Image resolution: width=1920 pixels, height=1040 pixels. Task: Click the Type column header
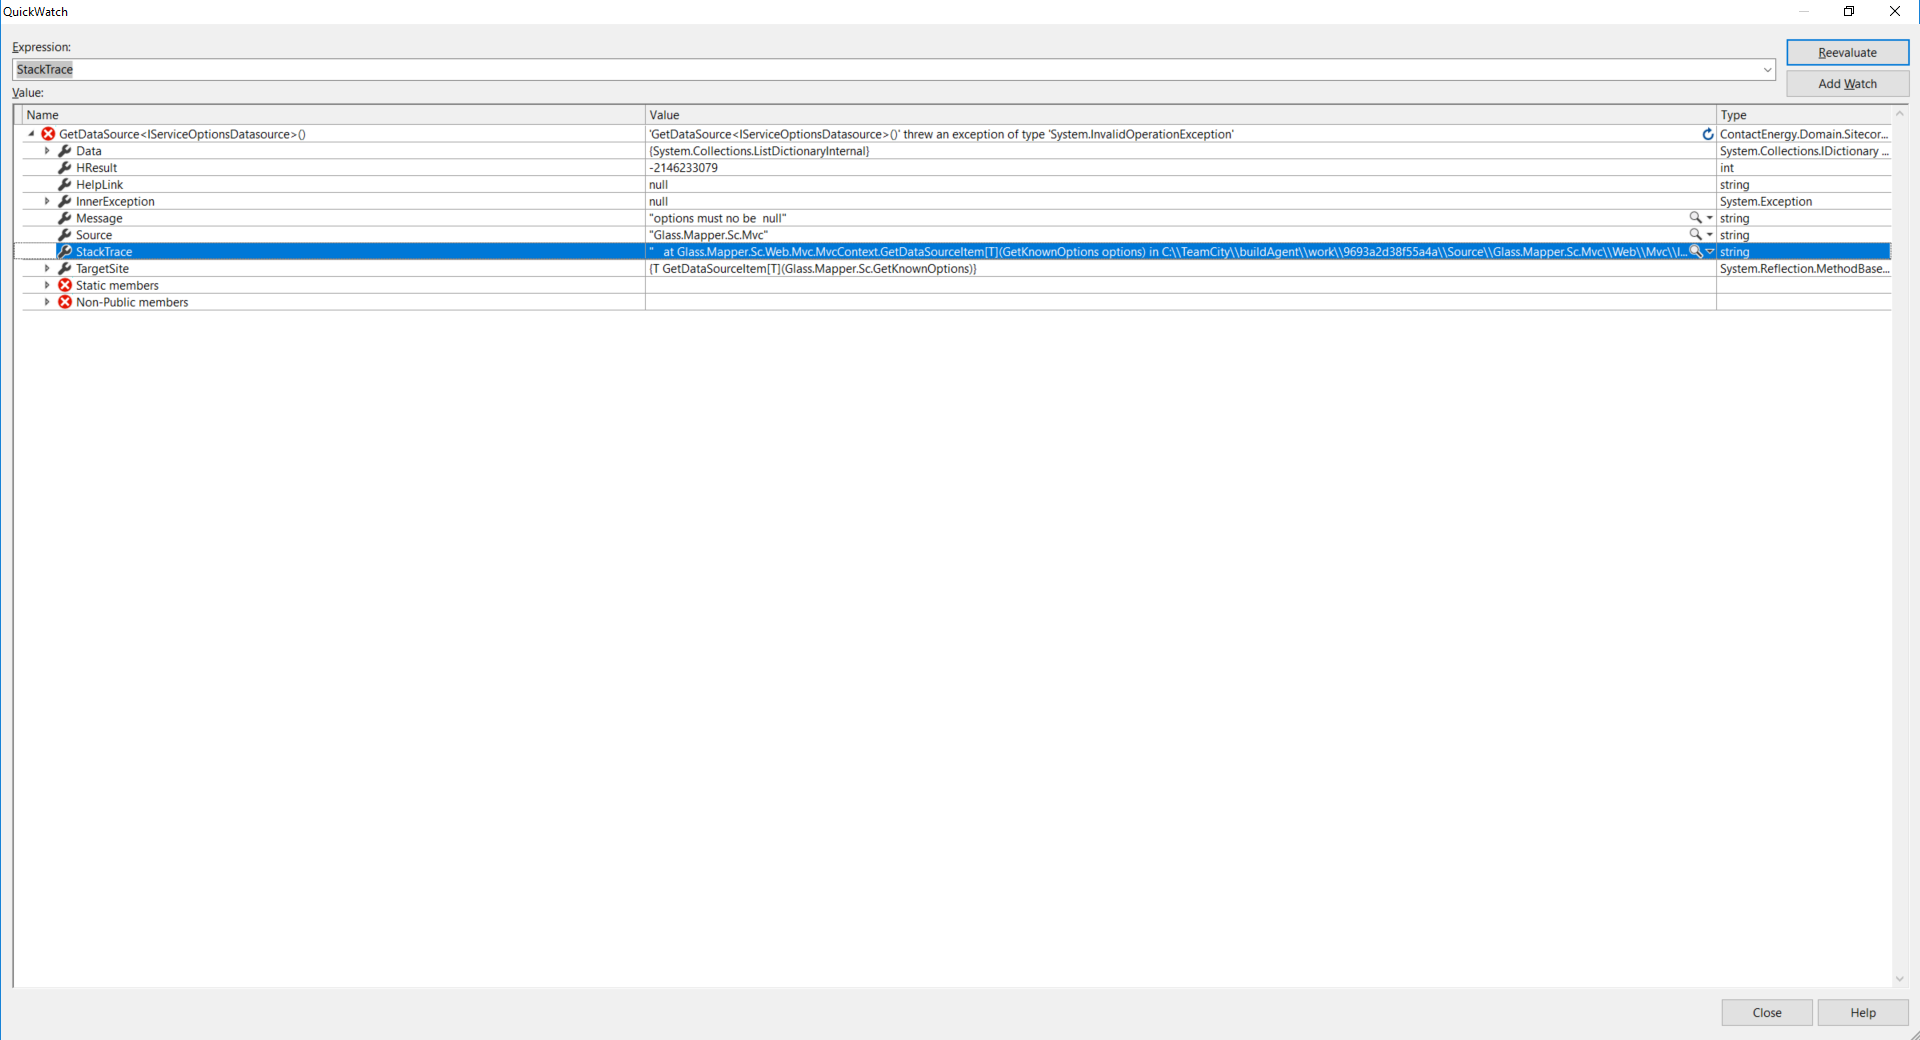point(1804,115)
